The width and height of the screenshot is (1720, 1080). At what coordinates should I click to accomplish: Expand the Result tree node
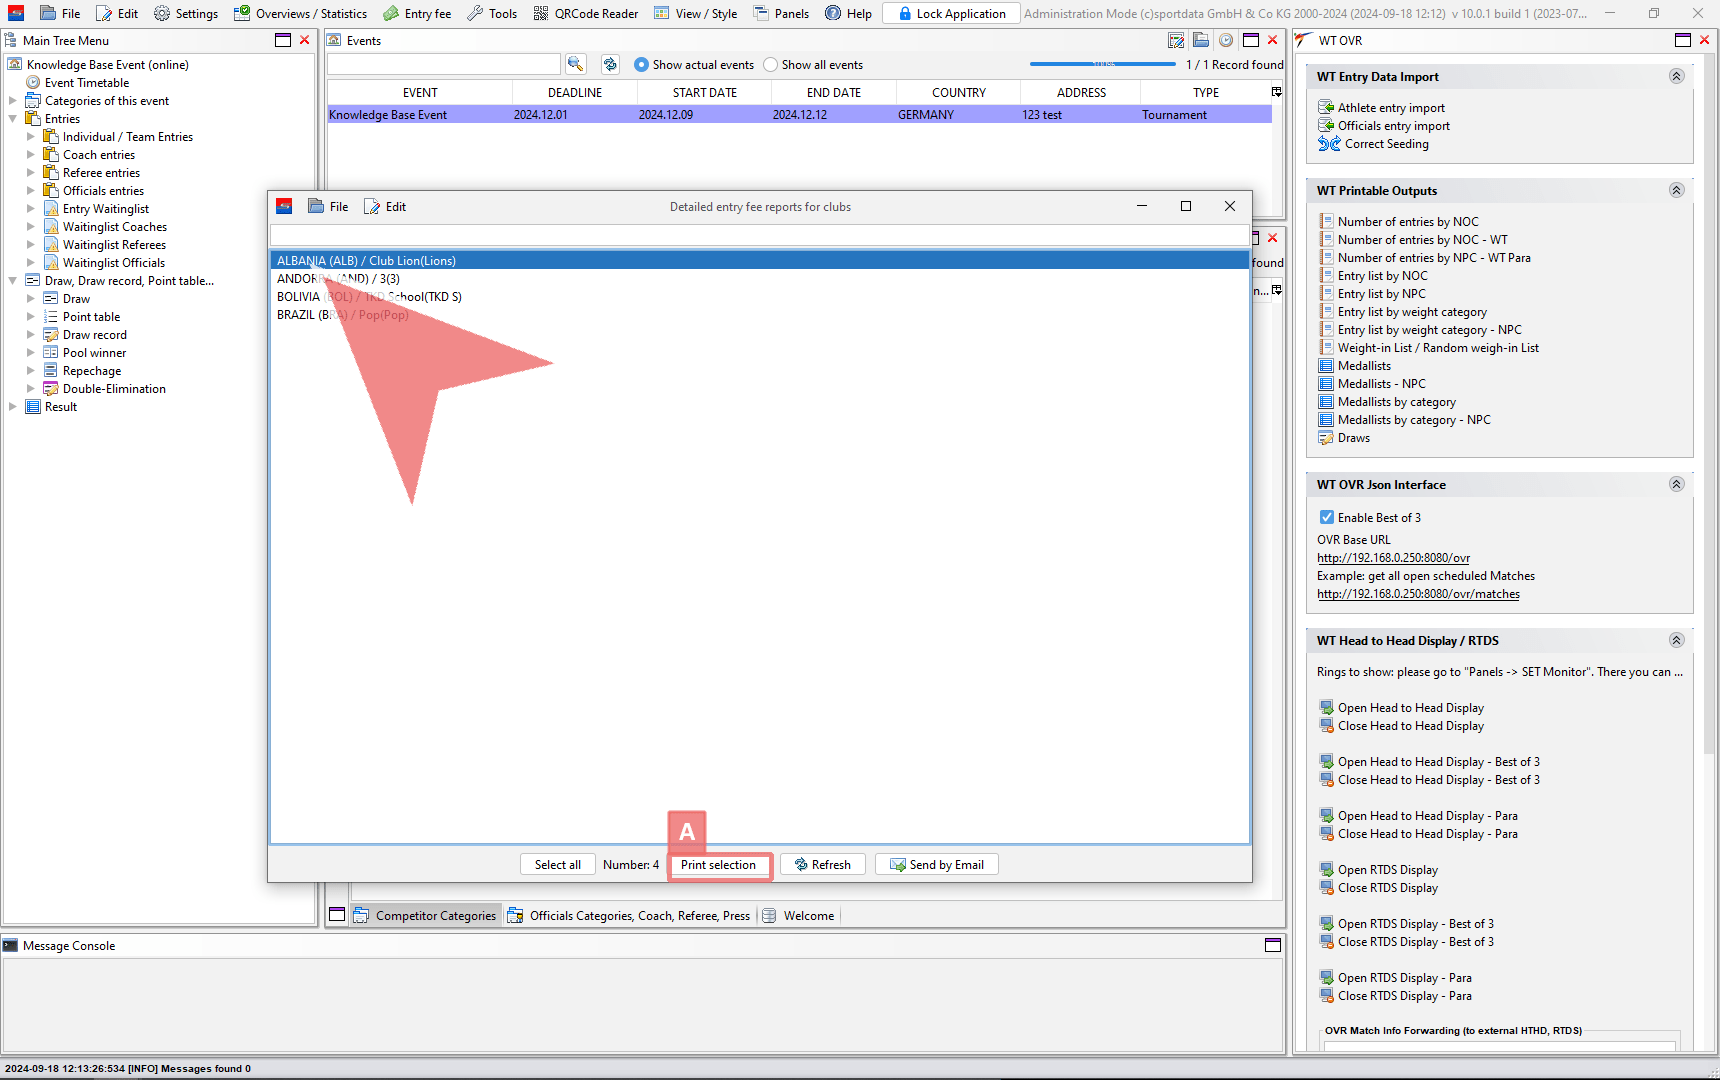[13, 407]
